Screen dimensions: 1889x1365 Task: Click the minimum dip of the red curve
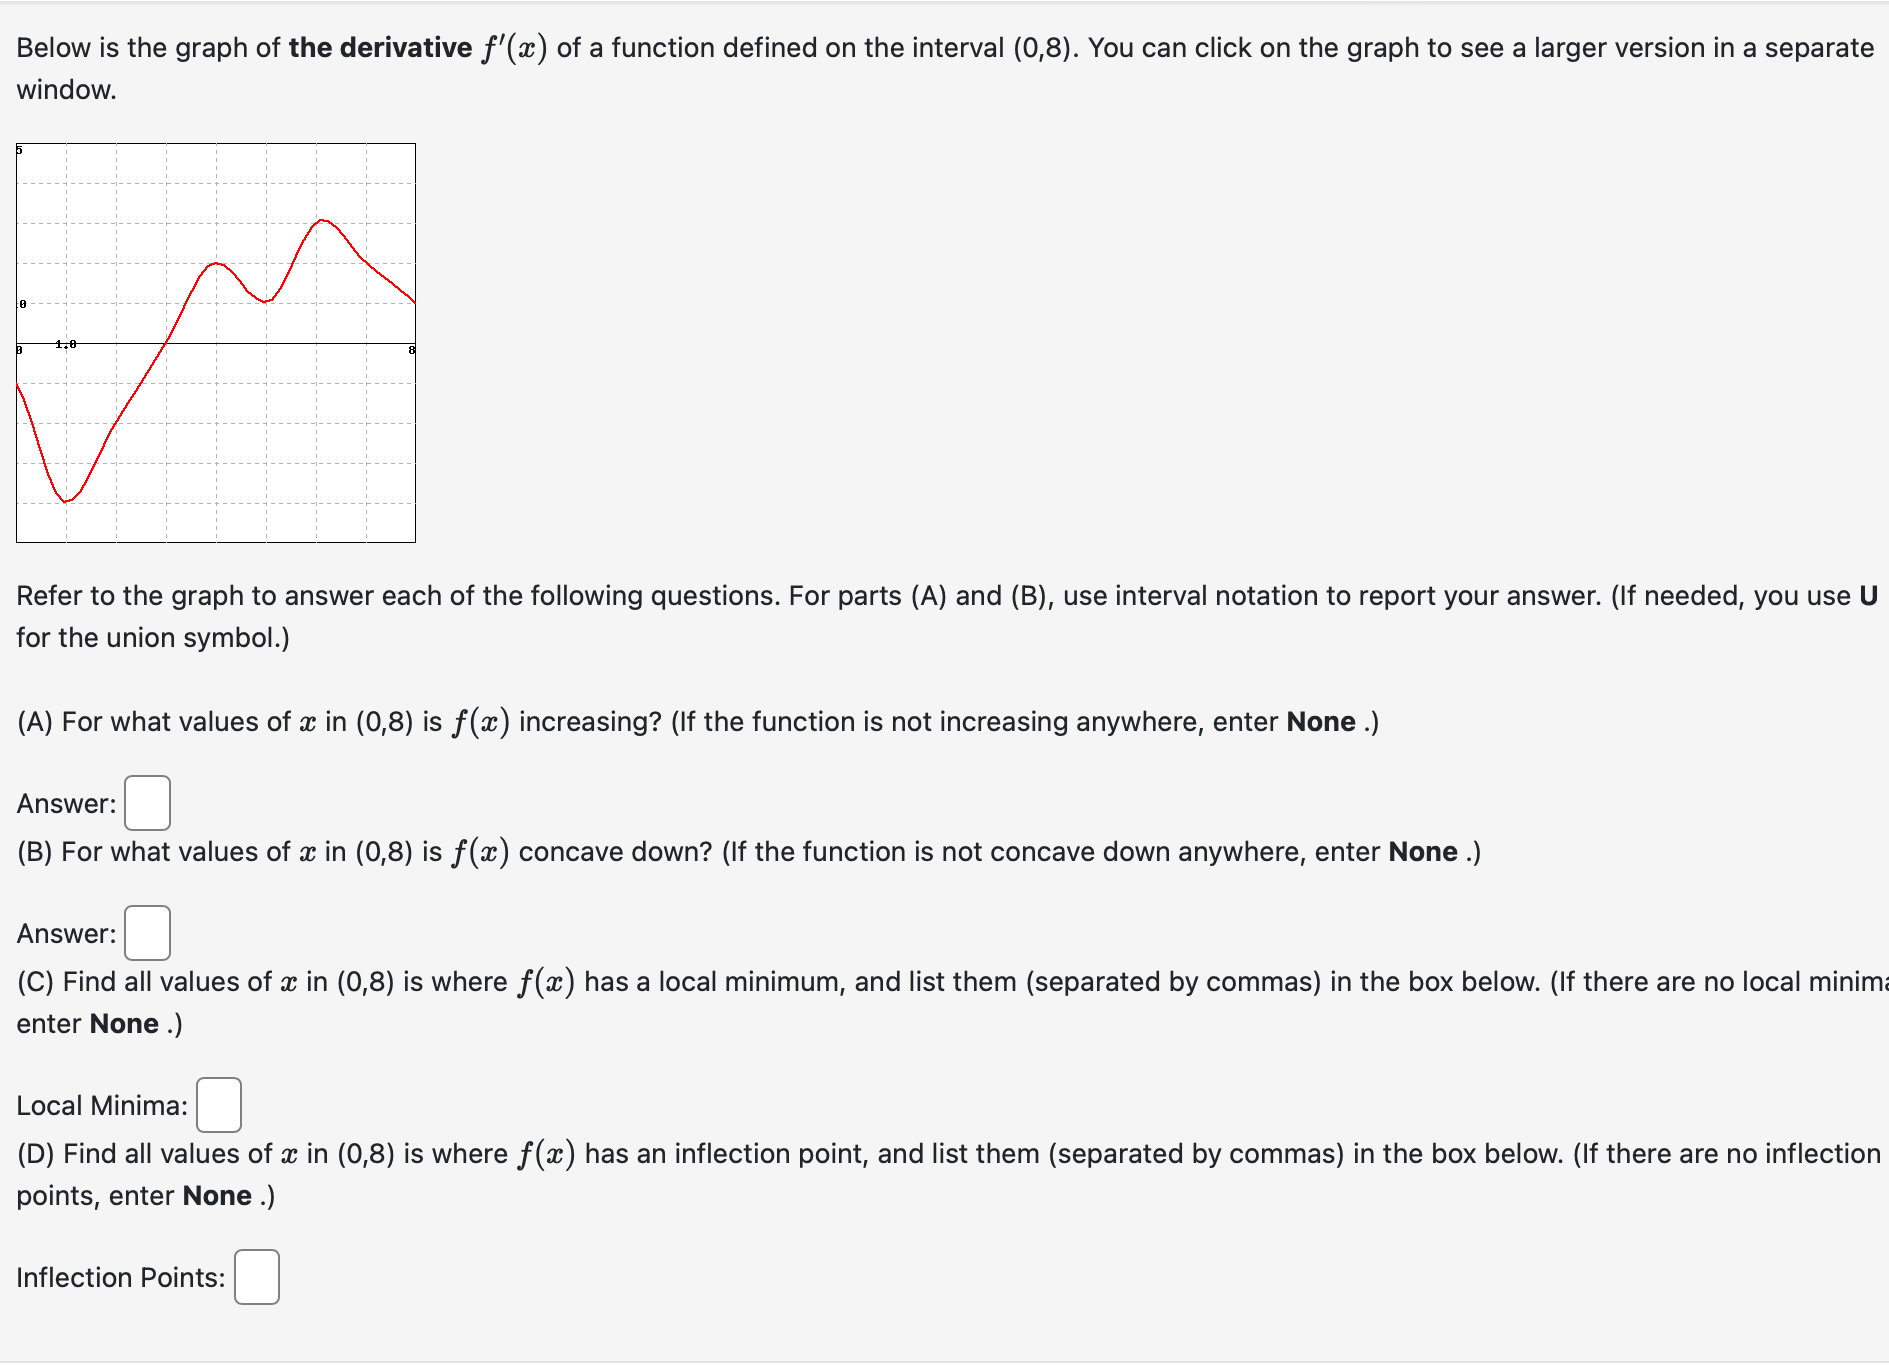point(64,503)
